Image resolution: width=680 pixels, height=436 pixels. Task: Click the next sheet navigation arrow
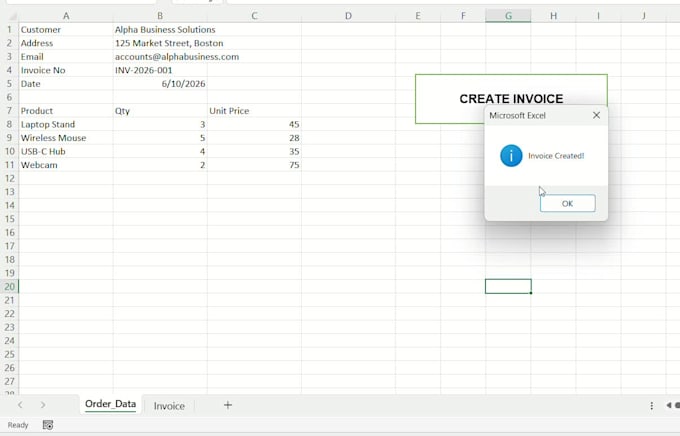point(42,405)
